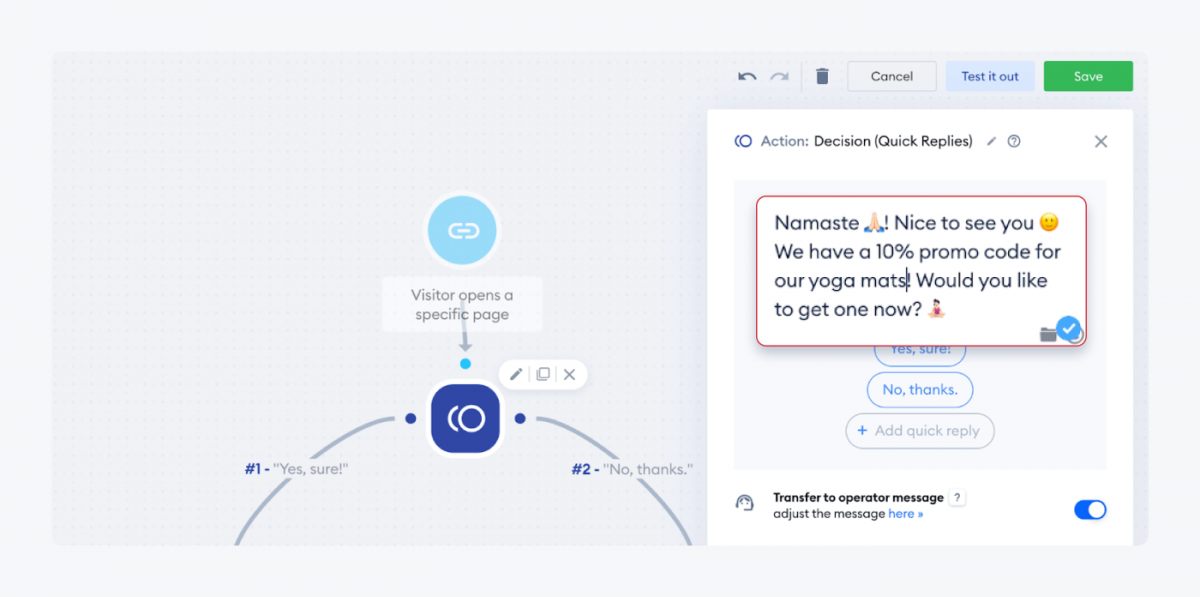
Task: Open the 'here »' link to adjust message
Action: pos(905,513)
